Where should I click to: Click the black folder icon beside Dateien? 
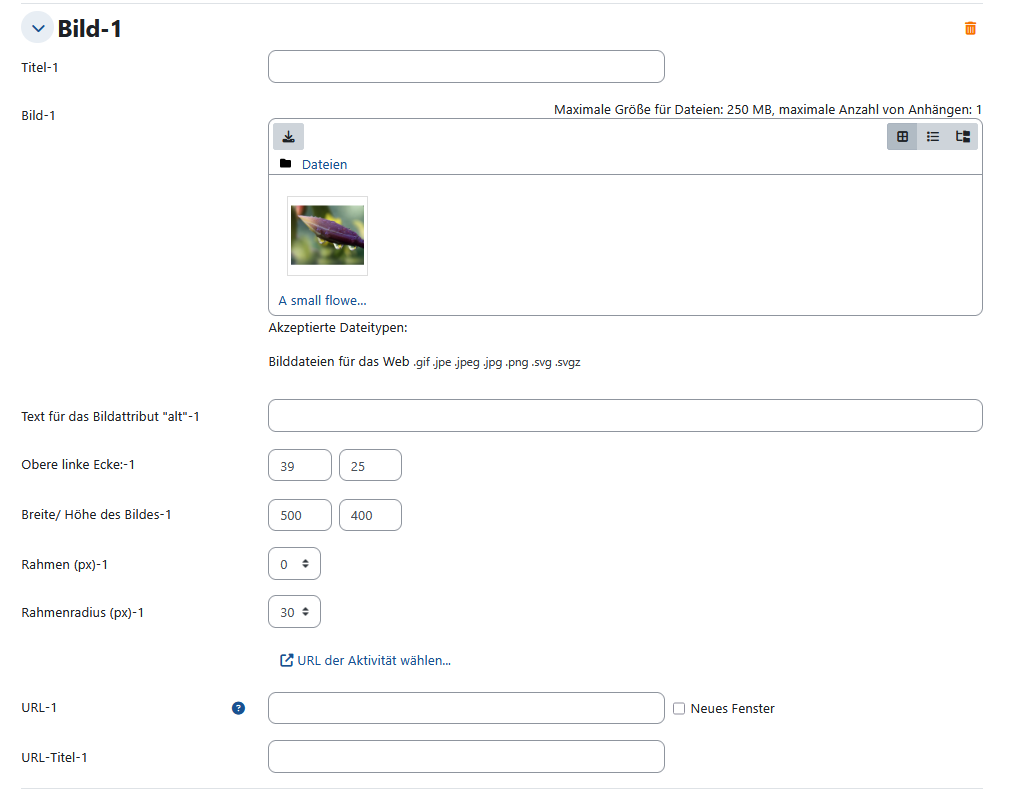[286, 164]
